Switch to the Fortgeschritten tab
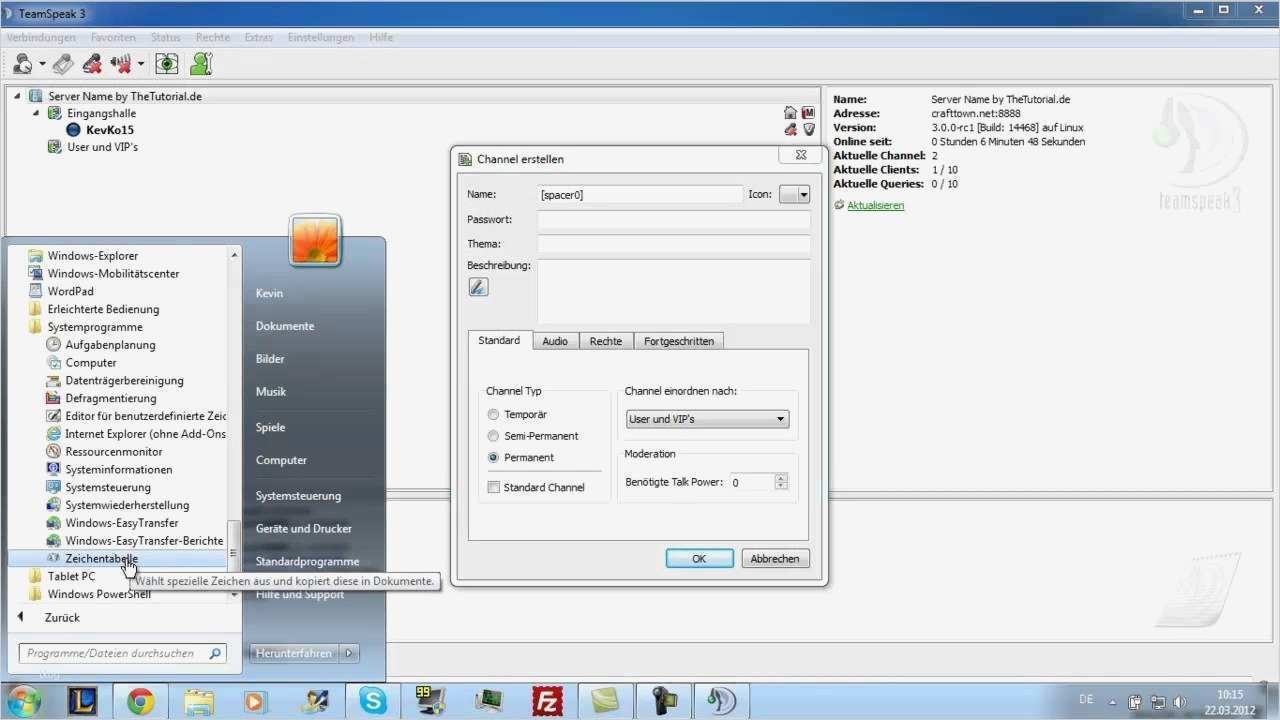This screenshot has width=1280, height=720. click(679, 341)
